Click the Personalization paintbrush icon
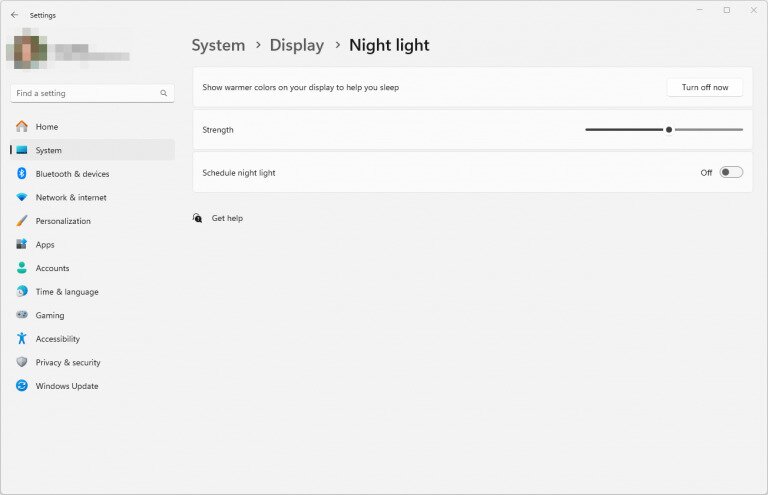The height and width of the screenshot is (495, 768). (22, 220)
